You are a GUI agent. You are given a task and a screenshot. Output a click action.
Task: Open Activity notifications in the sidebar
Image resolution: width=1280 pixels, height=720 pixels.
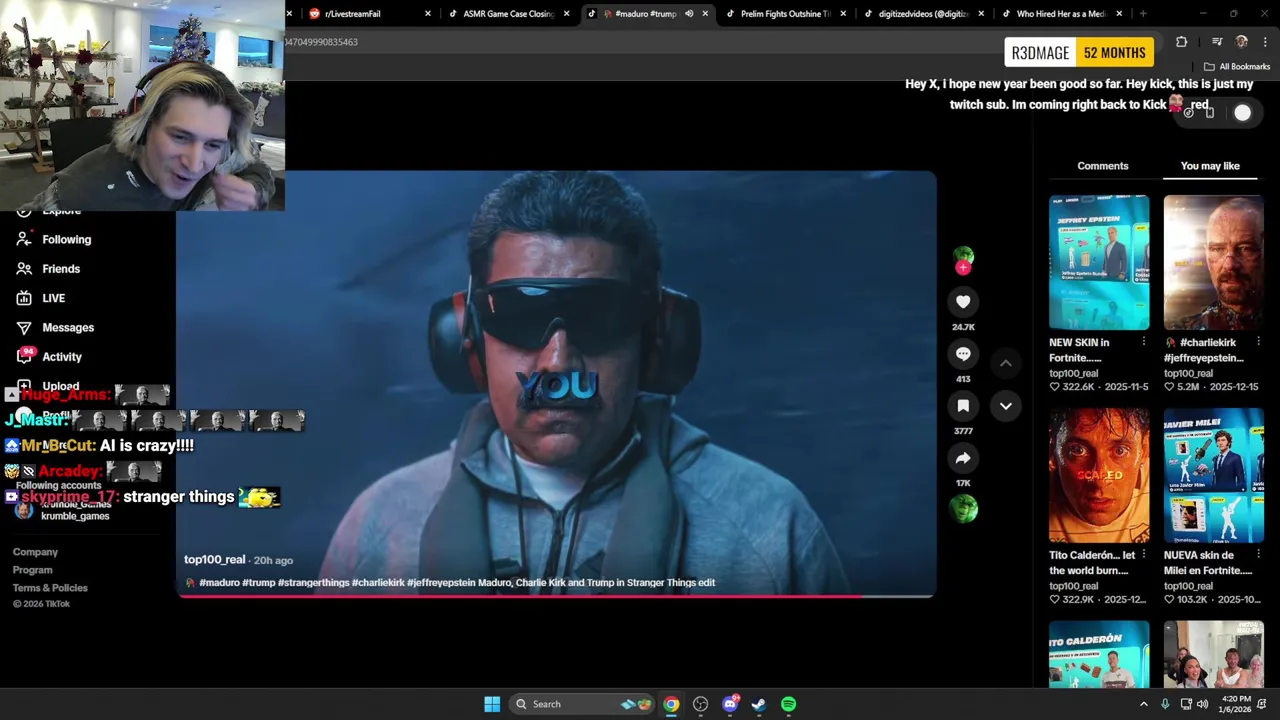[49, 357]
